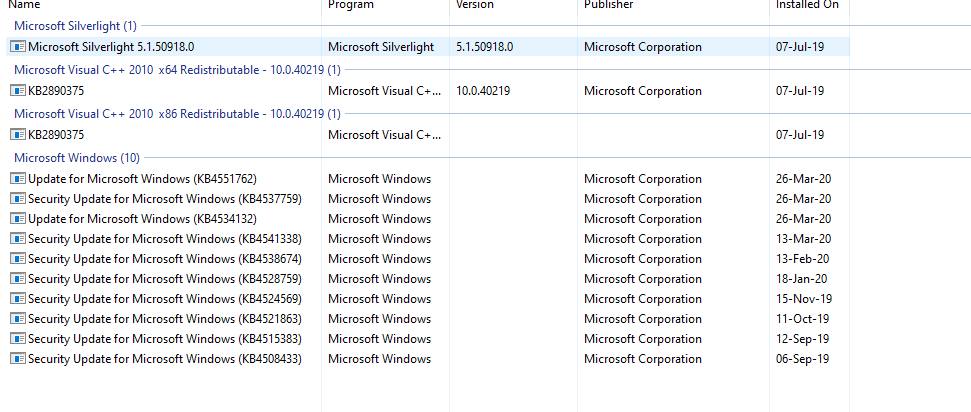Screen dimensions: 971x412
Task: Collapse Visual C++ 2010 x64 Redistributable group
Action: click(x=177, y=70)
